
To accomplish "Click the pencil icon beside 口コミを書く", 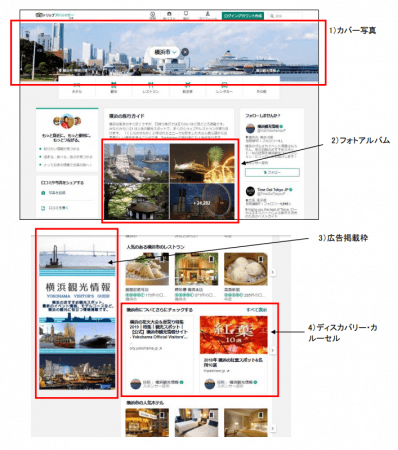I will pos(43,208).
